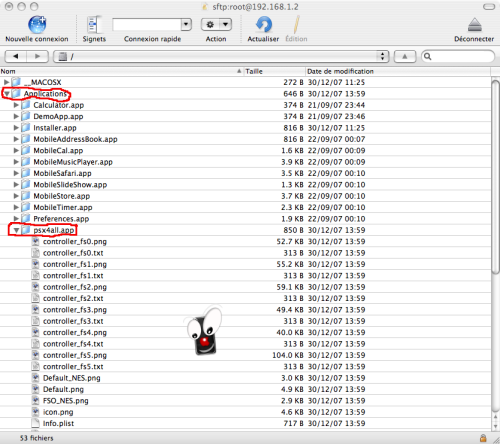
Task: Click the vertical scrollbar thumb
Action: coord(495,177)
